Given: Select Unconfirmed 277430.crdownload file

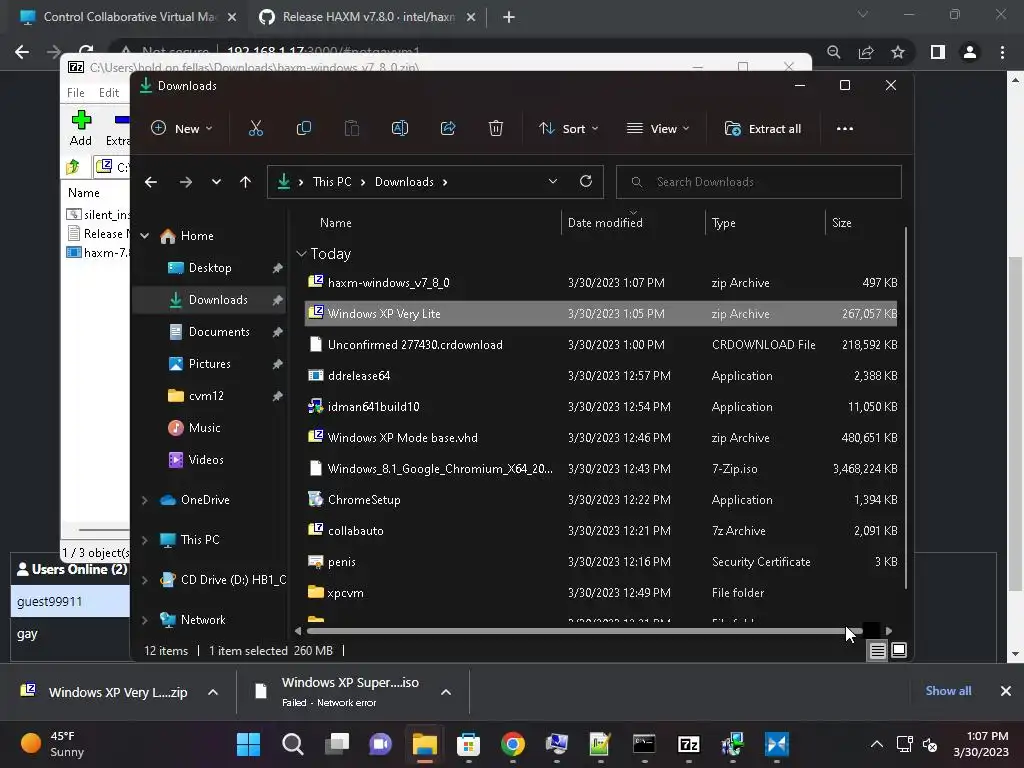Looking at the screenshot, I should tap(601, 345).
